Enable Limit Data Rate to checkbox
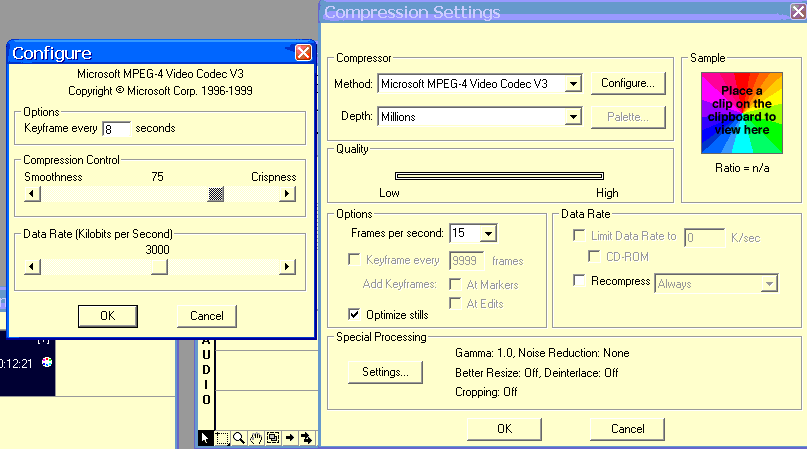 click(579, 235)
